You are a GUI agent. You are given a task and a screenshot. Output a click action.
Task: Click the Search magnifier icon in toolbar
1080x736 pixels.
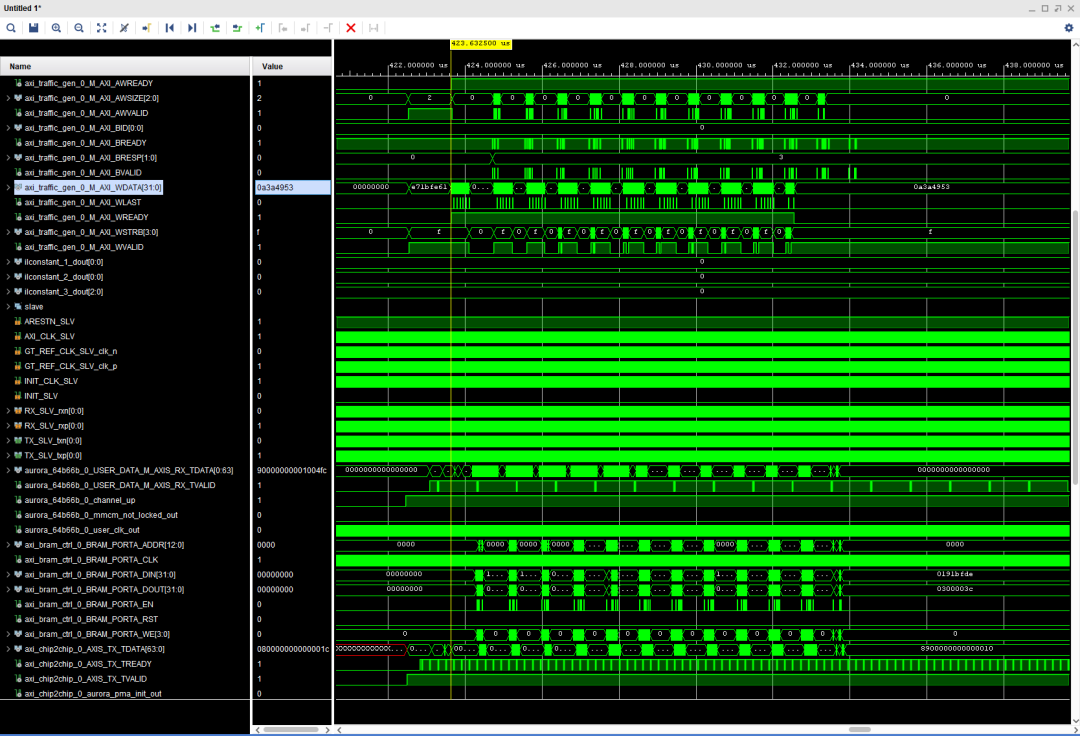click(11, 28)
